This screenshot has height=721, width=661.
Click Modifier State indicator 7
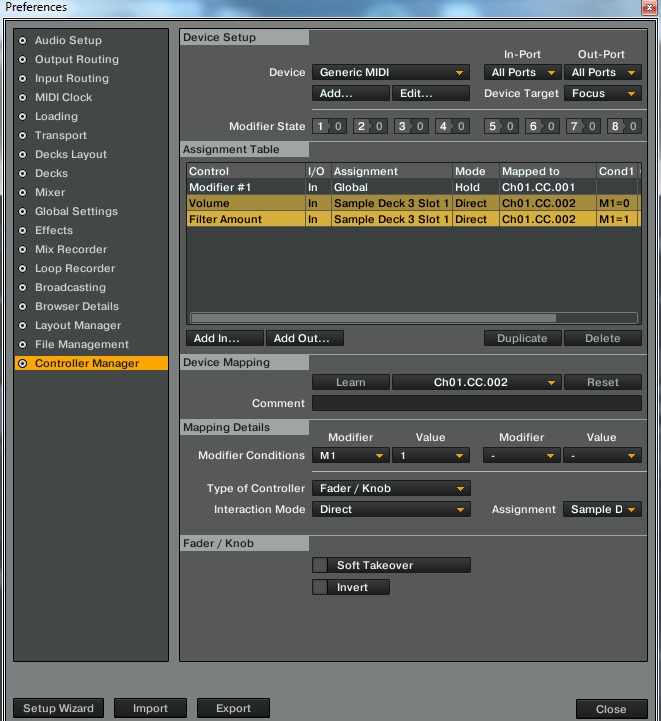583,126
